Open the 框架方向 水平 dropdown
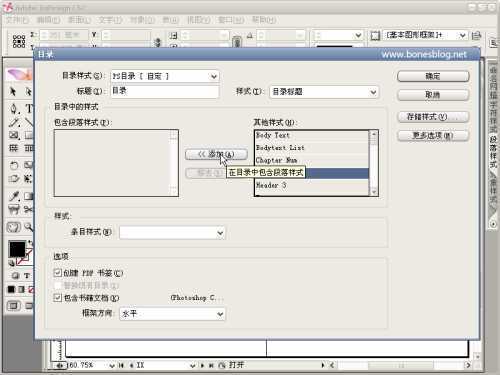The width and height of the screenshot is (500, 375). click(172, 314)
